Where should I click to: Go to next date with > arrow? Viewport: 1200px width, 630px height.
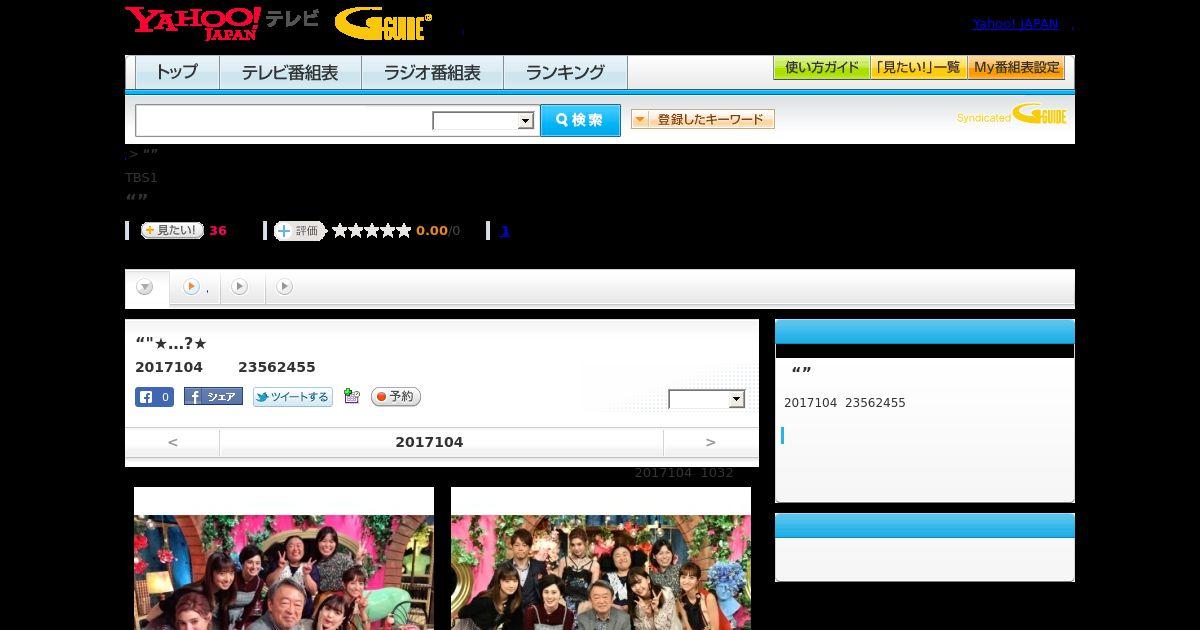coord(711,442)
